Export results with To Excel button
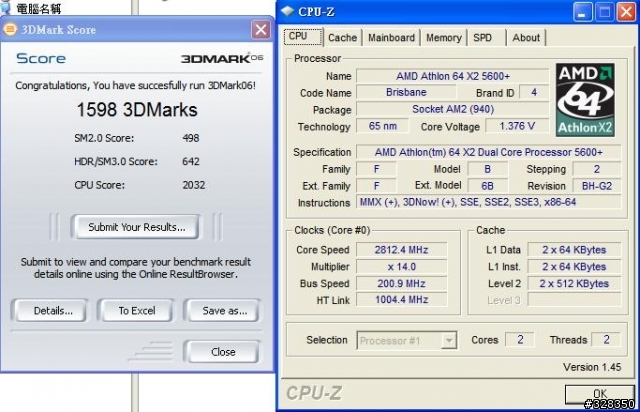 (x=137, y=311)
